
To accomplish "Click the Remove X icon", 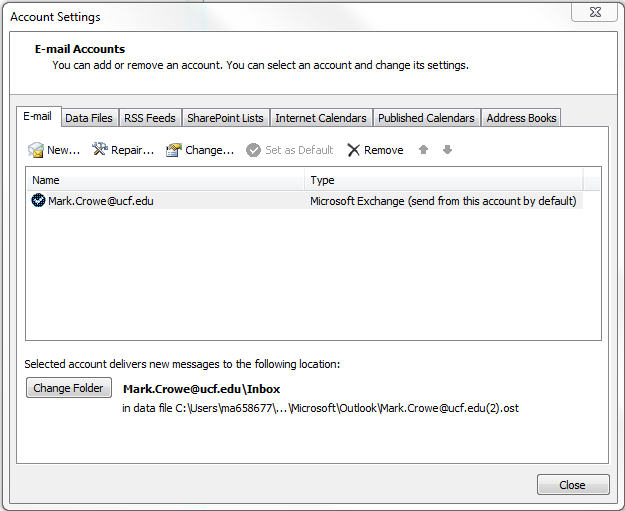I will (x=354, y=150).
